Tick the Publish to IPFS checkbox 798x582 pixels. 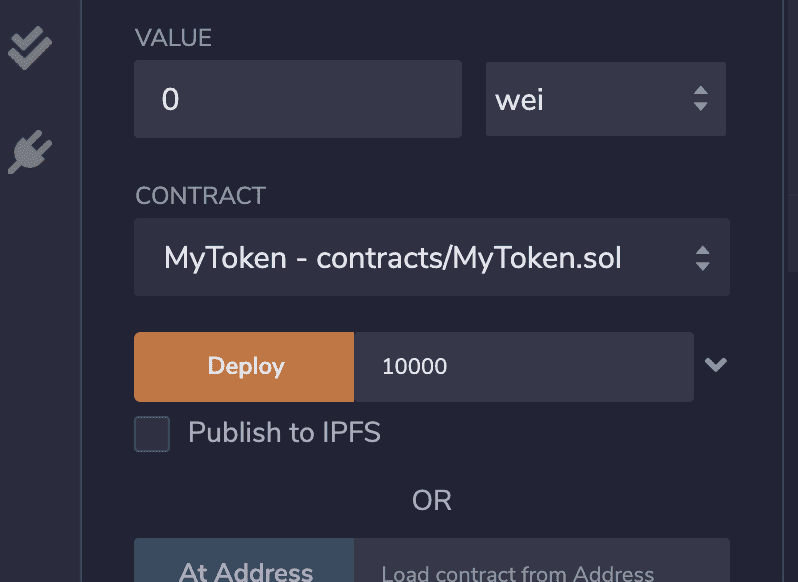point(152,434)
